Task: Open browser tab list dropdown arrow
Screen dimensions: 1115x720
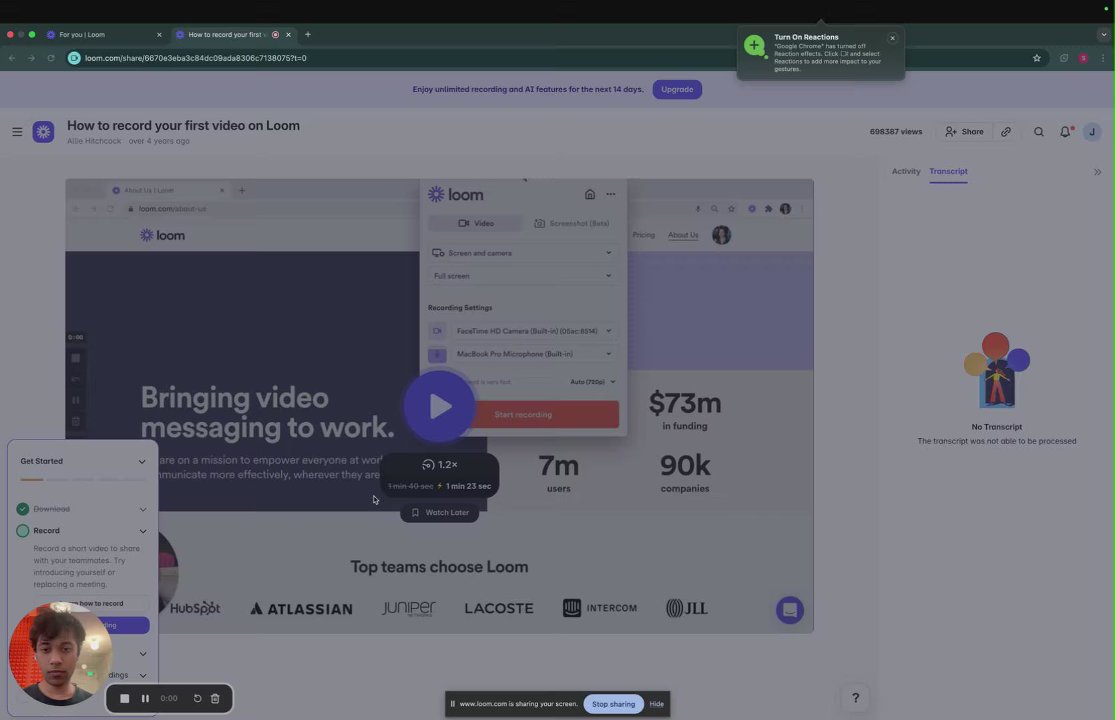Action: click(x=1104, y=34)
